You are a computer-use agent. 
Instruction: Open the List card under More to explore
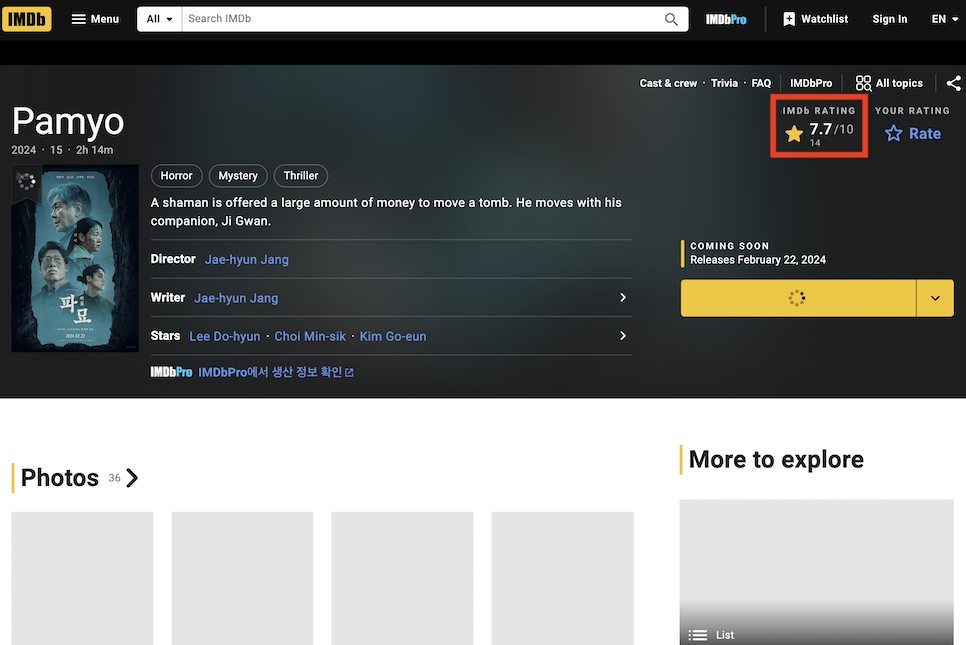pyautogui.click(x=816, y=572)
